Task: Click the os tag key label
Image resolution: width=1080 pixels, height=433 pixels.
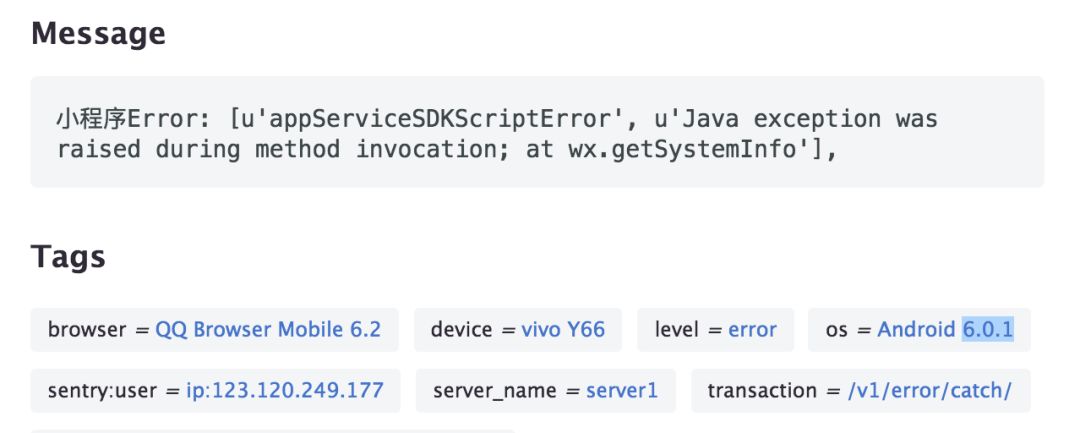Action: point(836,330)
